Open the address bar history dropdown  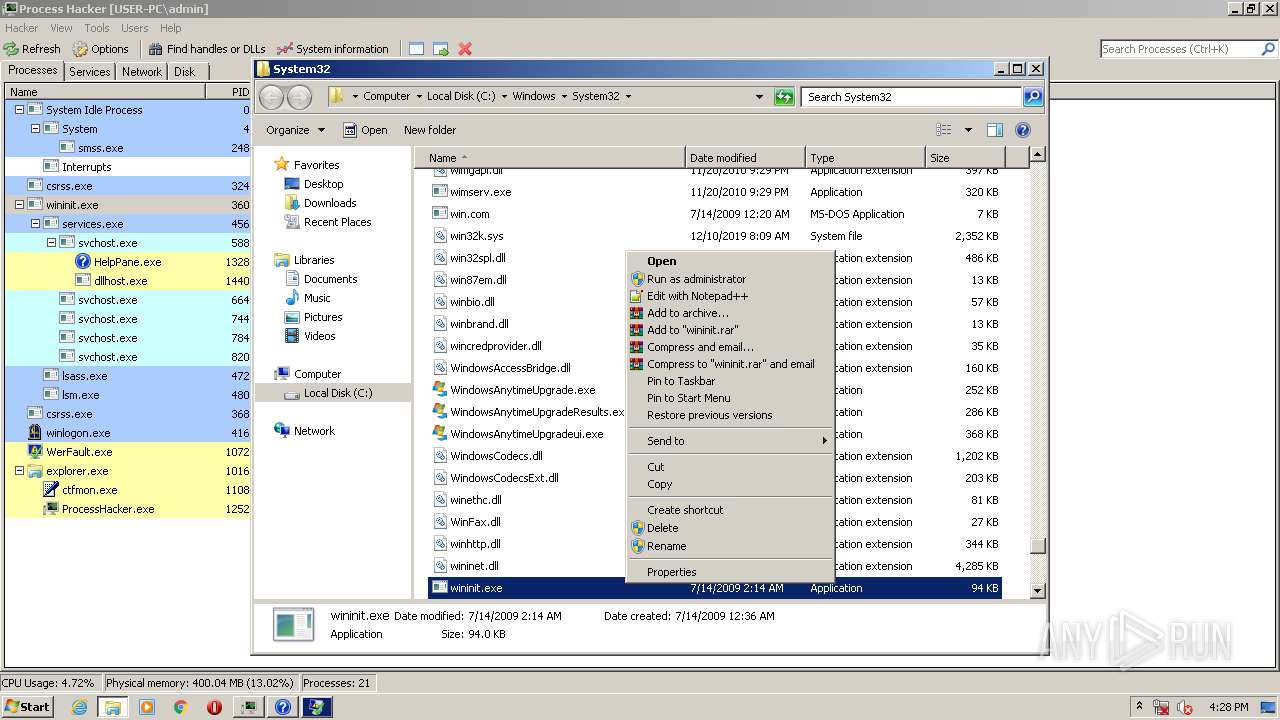point(760,97)
